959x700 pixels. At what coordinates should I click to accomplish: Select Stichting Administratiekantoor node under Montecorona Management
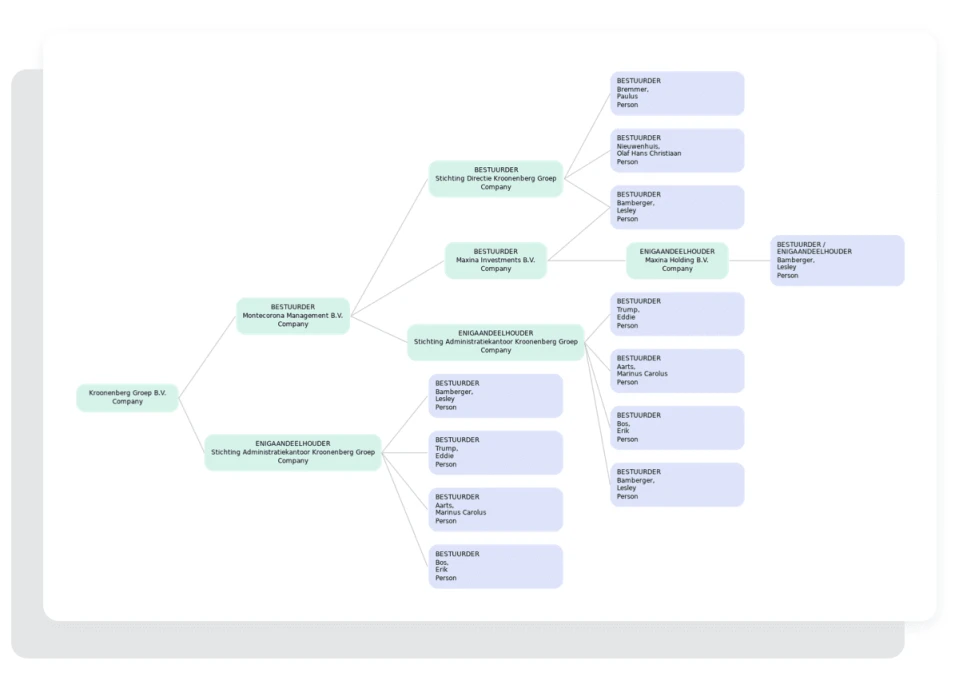[x=496, y=342]
